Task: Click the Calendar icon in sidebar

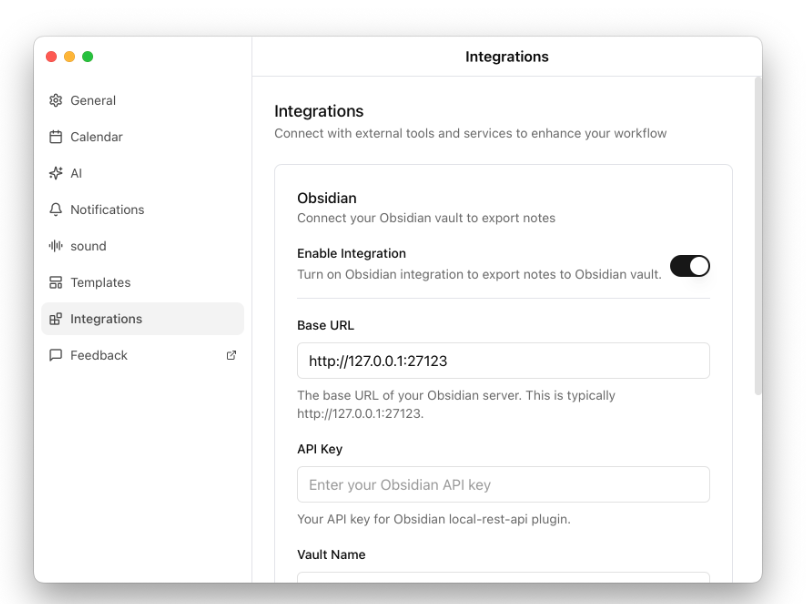Action: click(x=55, y=137)
